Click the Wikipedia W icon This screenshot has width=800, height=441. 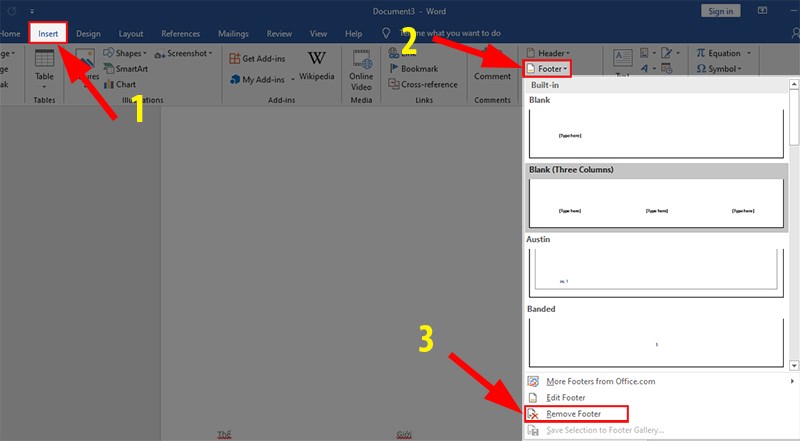[x=316, y=58]
